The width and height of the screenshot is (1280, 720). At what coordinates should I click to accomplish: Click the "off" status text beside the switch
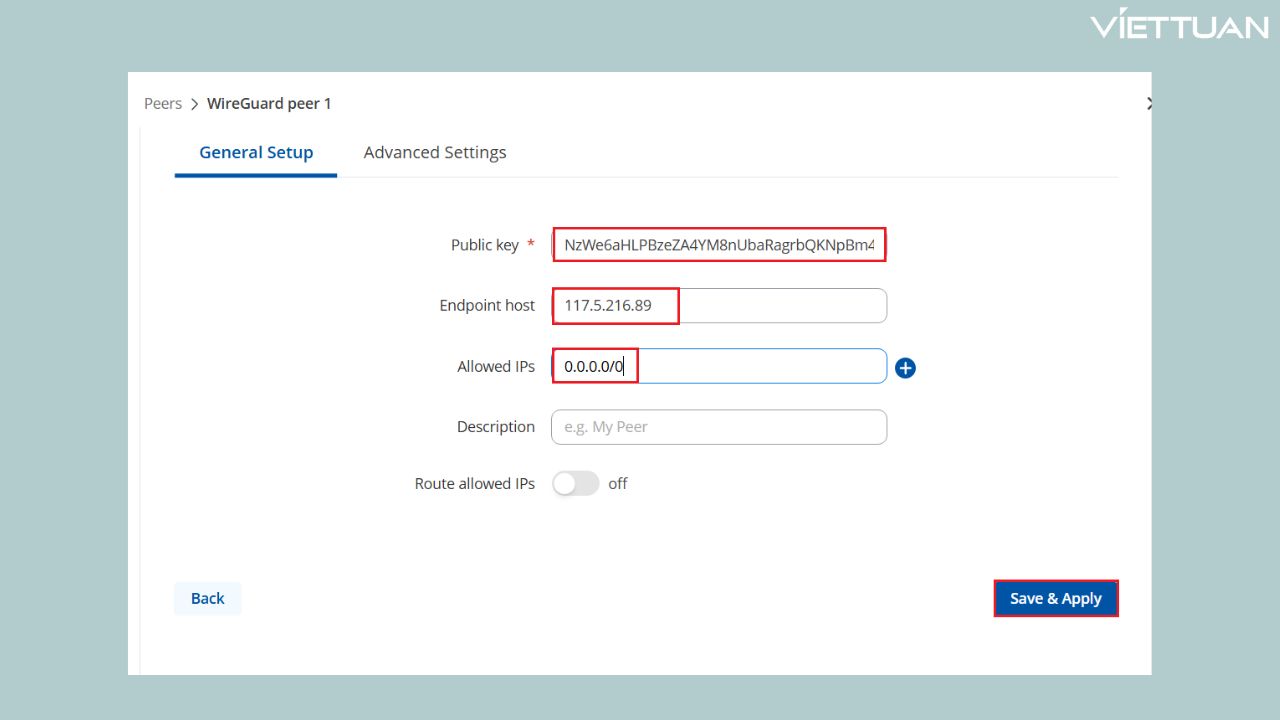[x=618, y=484]
